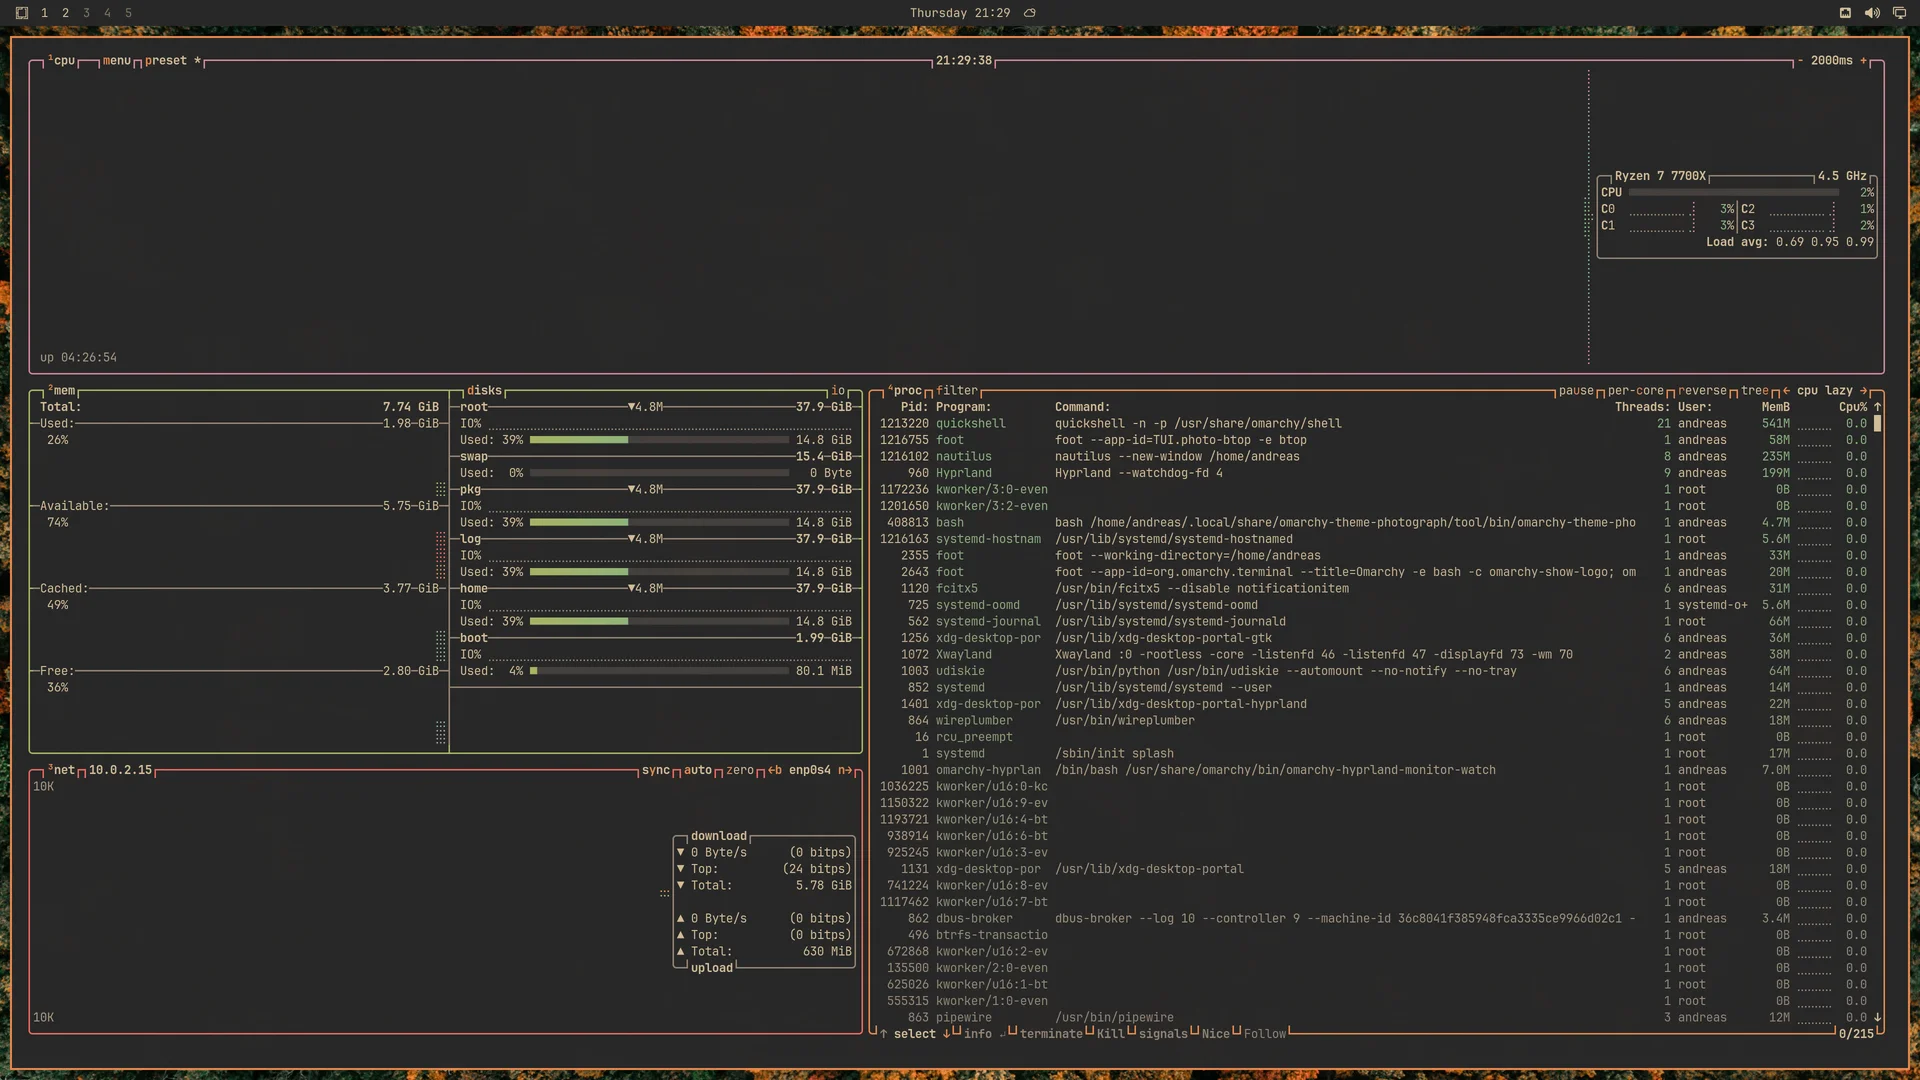Click the Cpu% sort up arrow
The width and height of the screenshot is (1920, 1080).
(x=1878, y=407)
